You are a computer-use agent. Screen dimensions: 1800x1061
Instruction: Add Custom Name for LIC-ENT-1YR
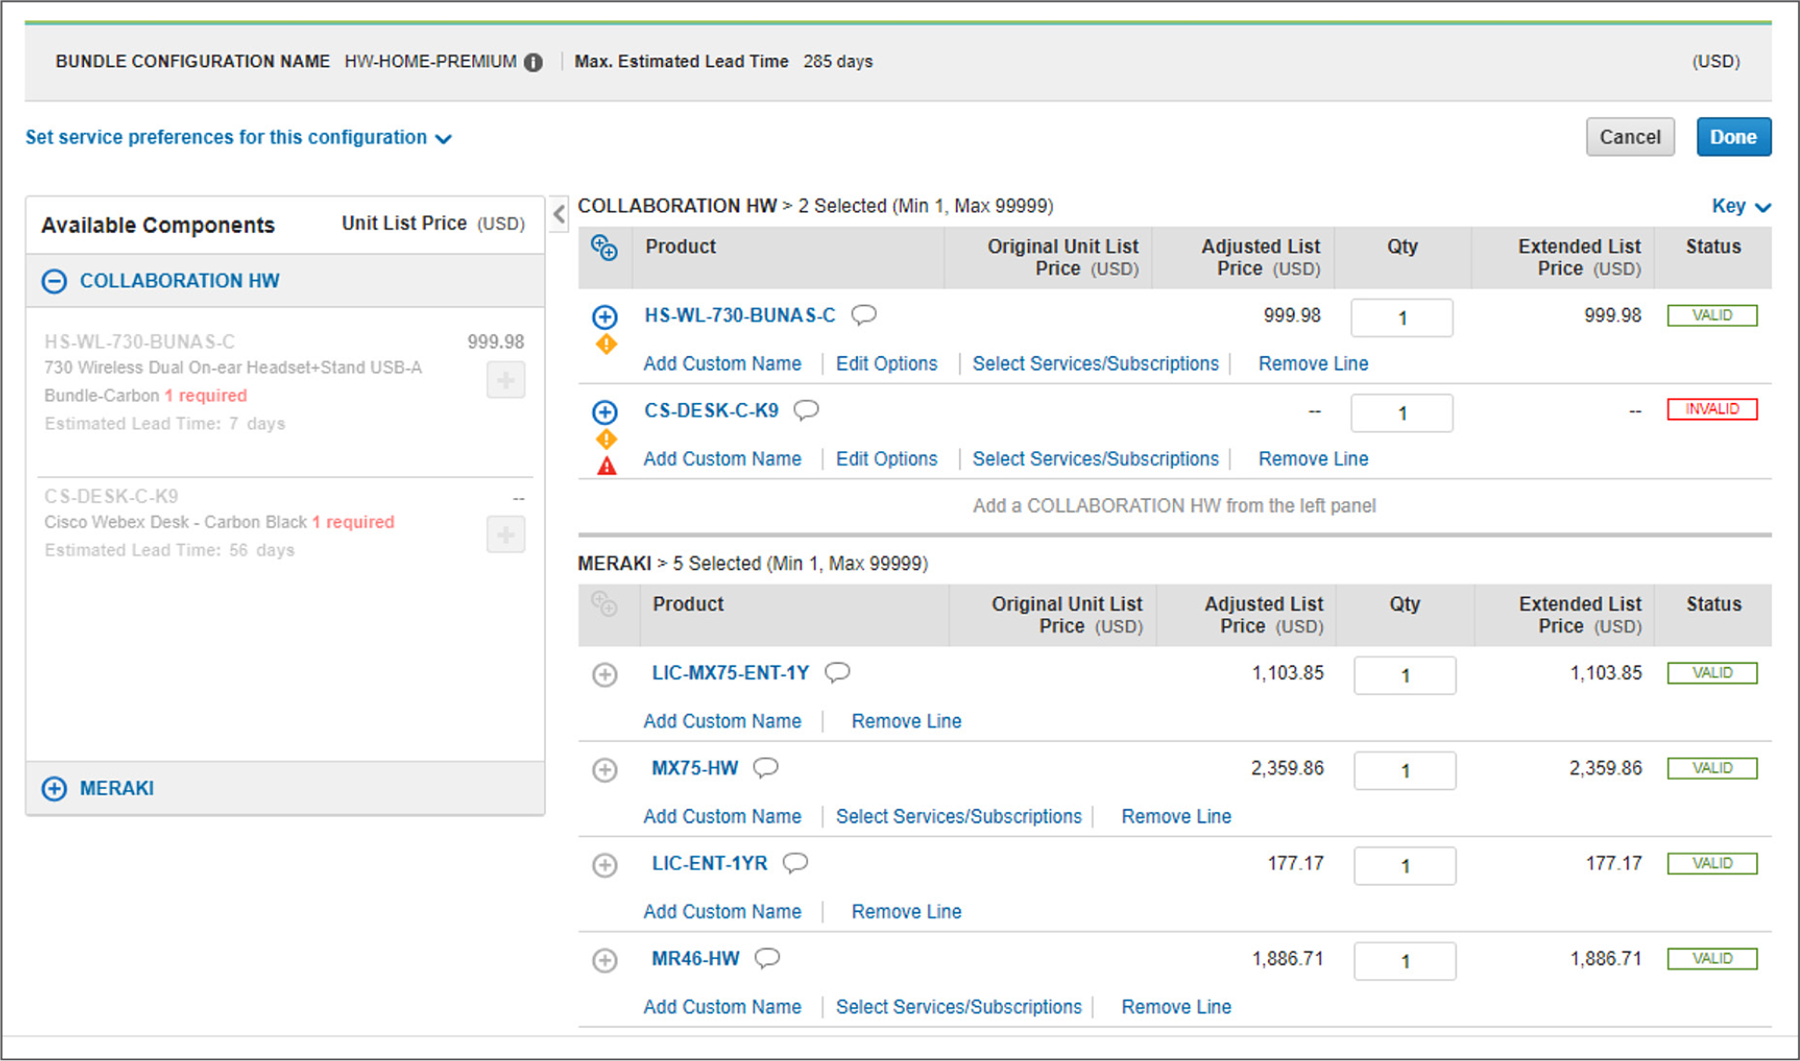[722, 911]
